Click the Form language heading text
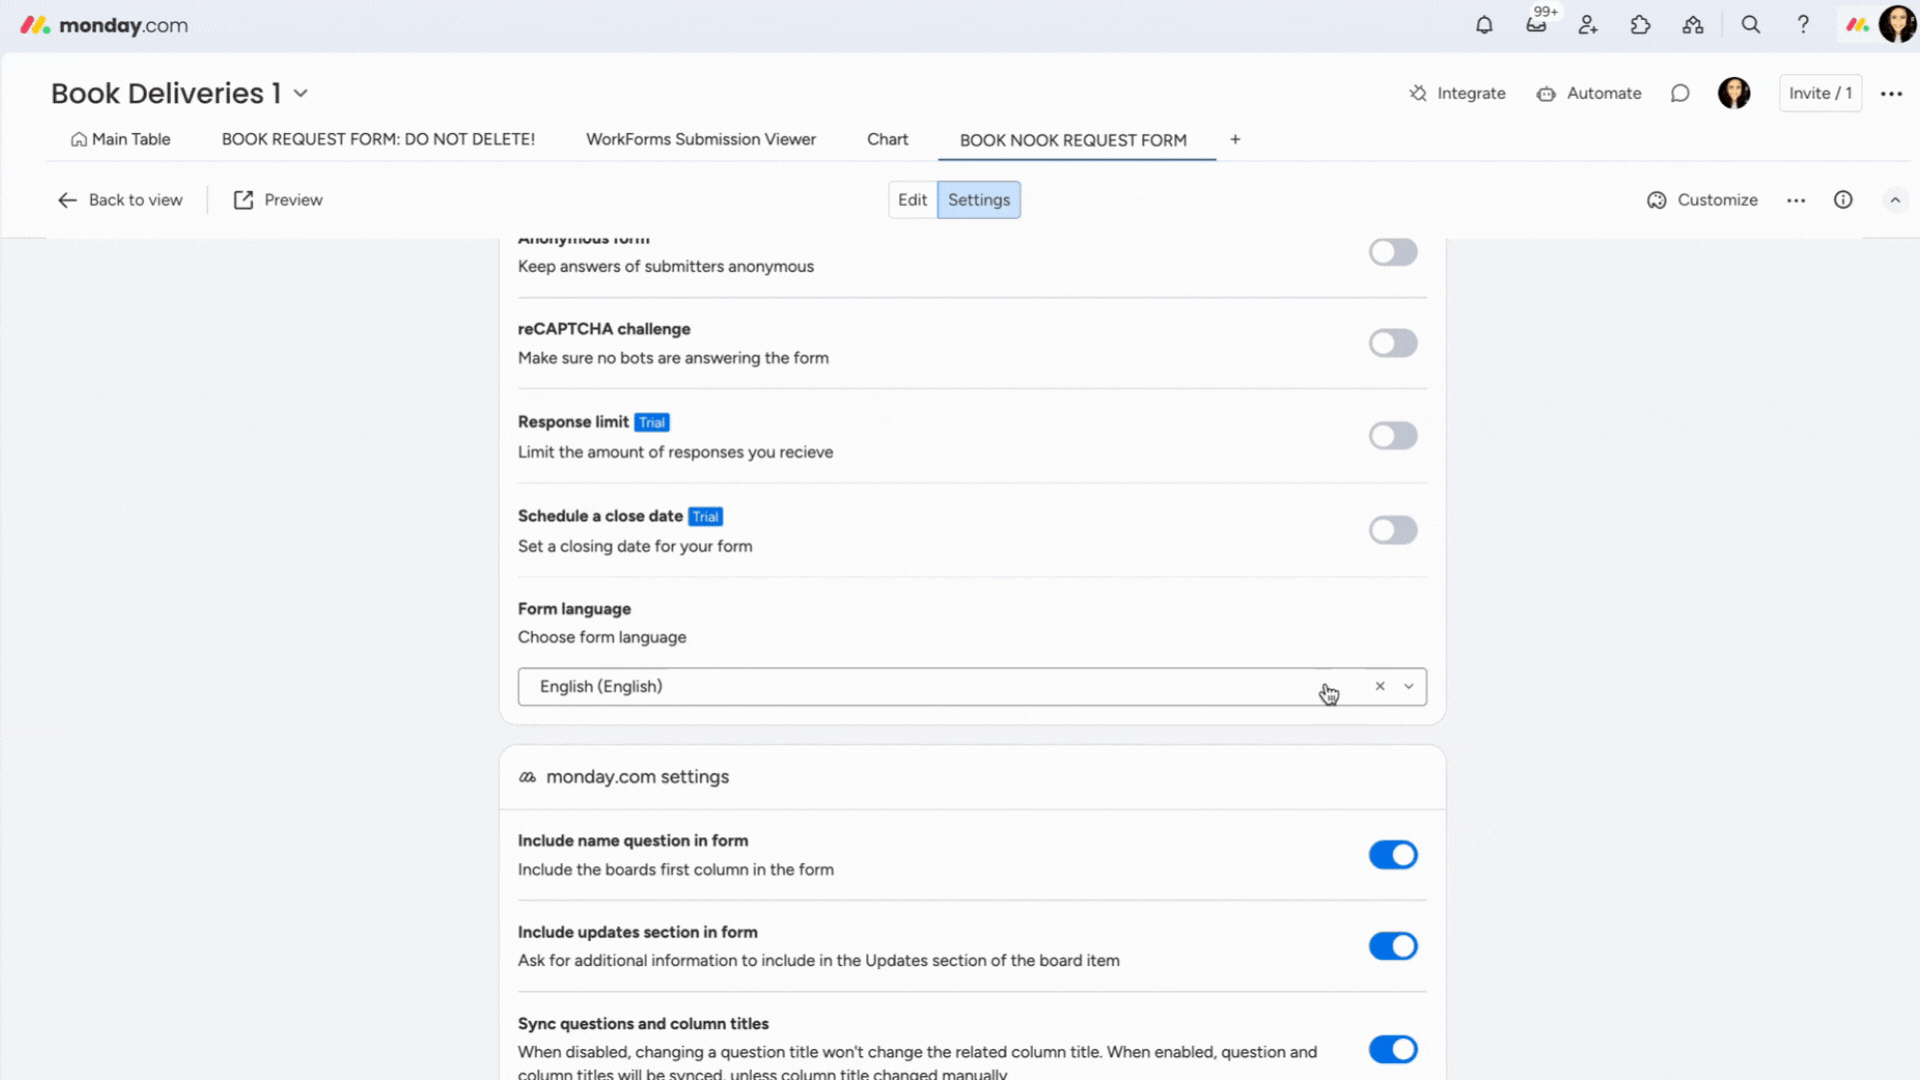 coord(574,609)
